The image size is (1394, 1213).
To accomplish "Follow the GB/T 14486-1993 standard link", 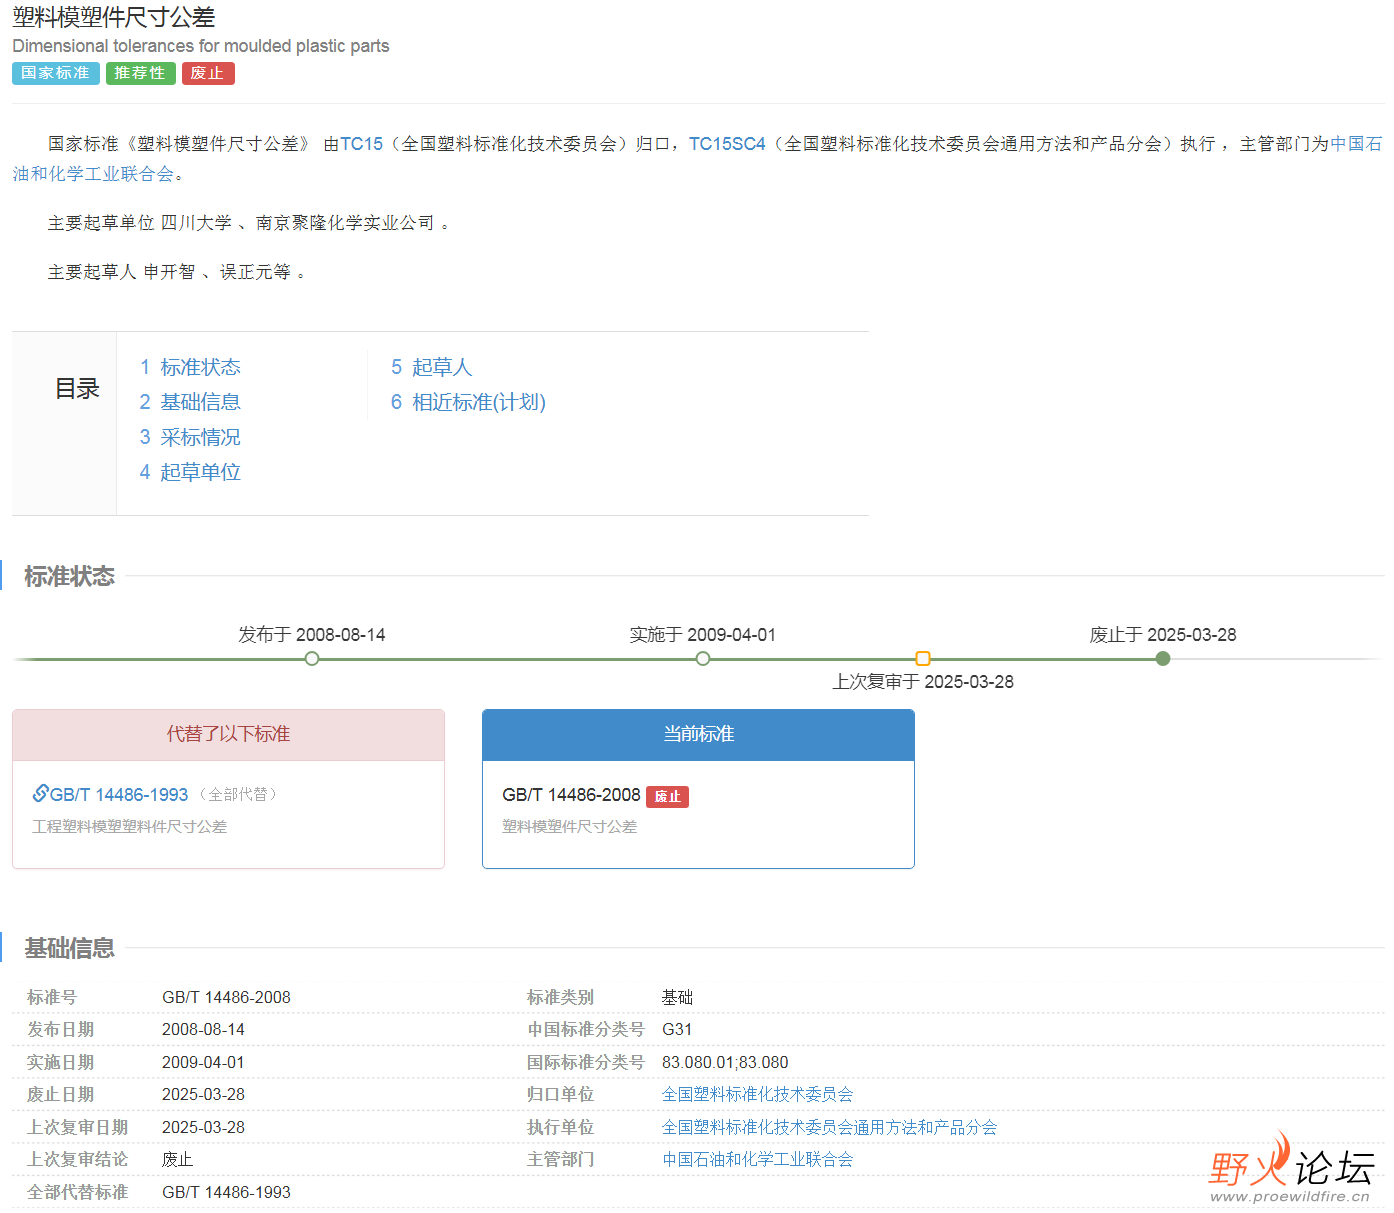I will [119, 793].
